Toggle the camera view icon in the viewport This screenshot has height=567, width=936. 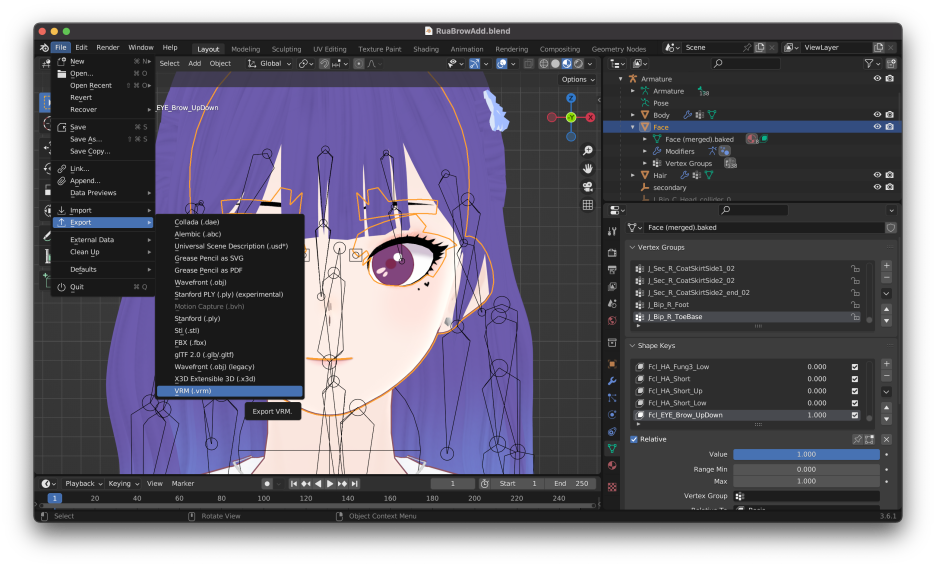point(588,187)
